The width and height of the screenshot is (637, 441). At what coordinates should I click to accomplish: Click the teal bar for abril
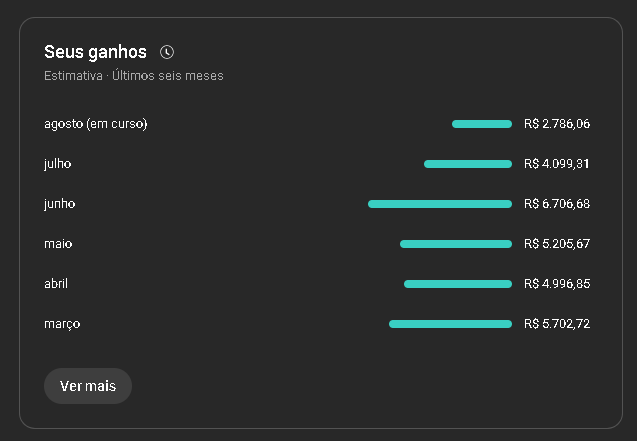click(457, 284)
